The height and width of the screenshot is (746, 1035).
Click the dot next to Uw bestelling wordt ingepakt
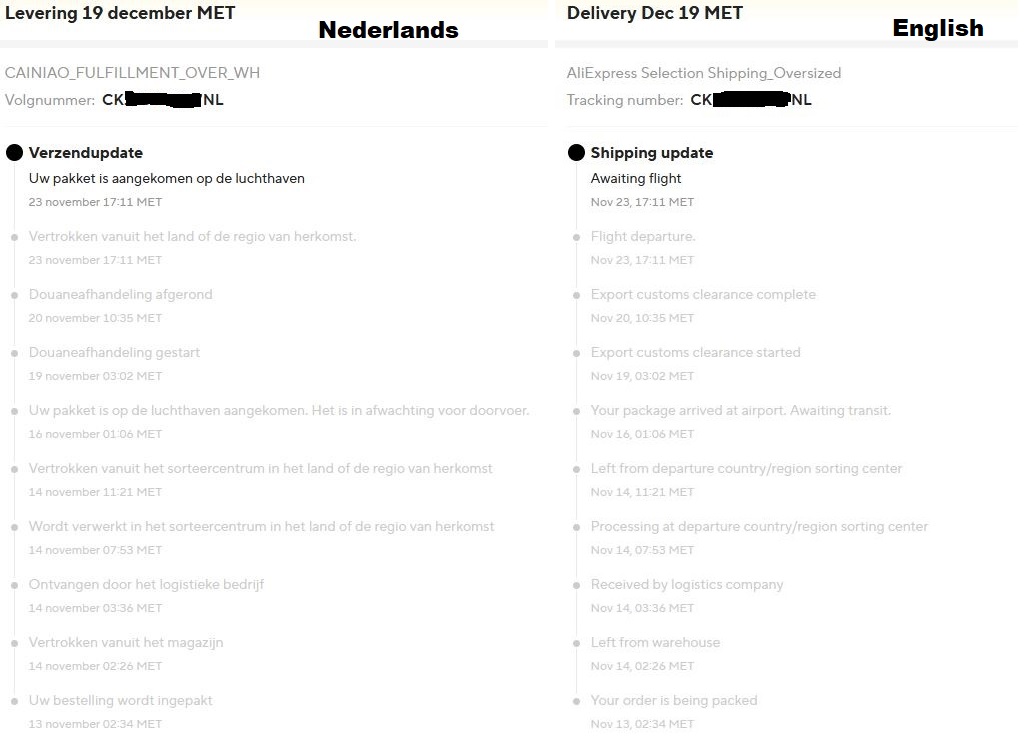pos(15,701)
